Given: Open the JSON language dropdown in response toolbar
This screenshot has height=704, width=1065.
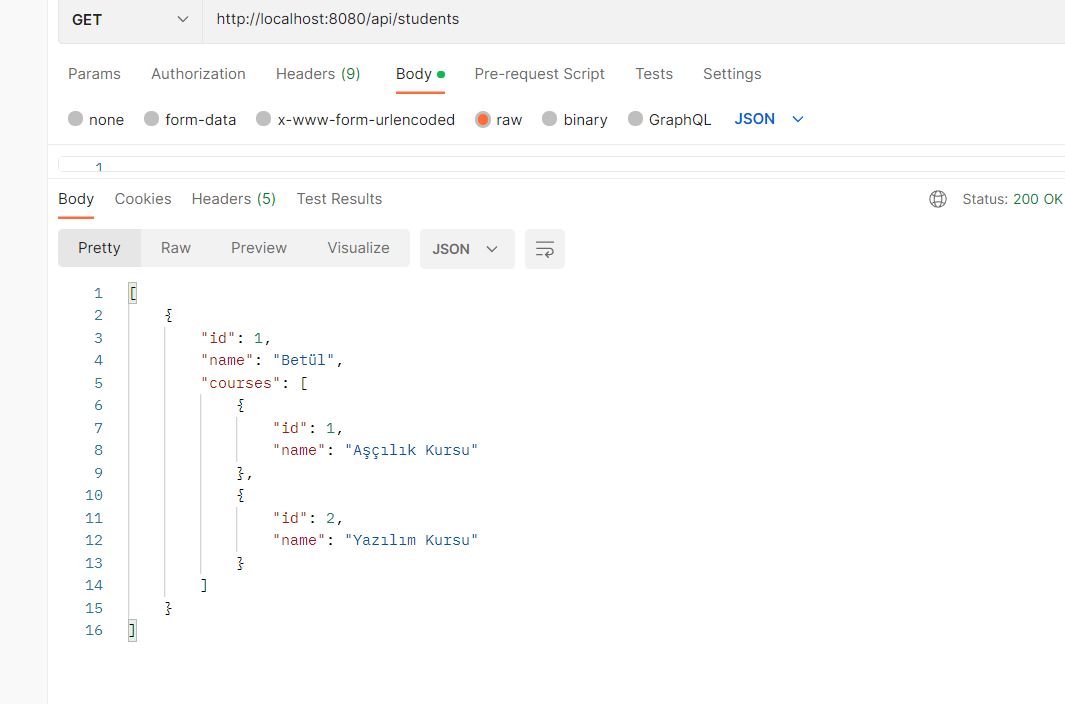Looking at the screenshot, I should coord(466,248).
